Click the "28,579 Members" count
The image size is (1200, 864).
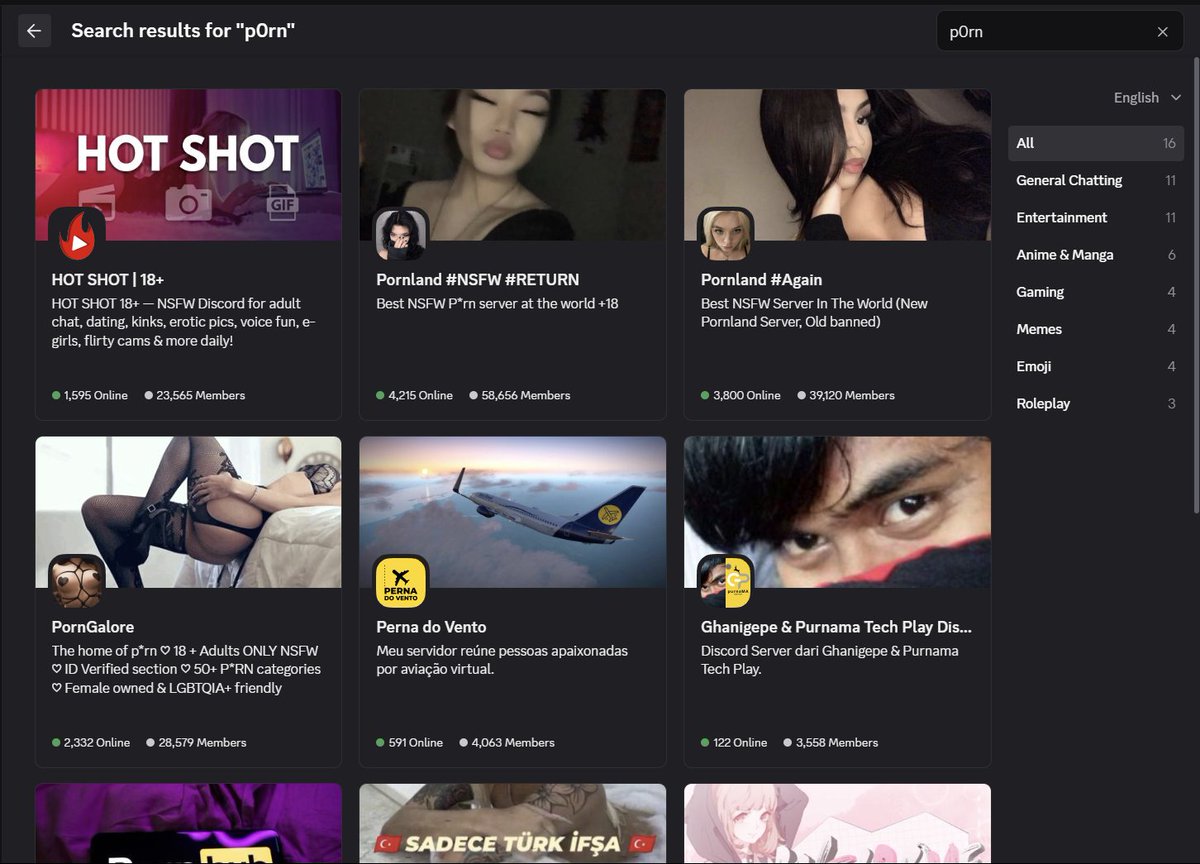click(202, 742)
